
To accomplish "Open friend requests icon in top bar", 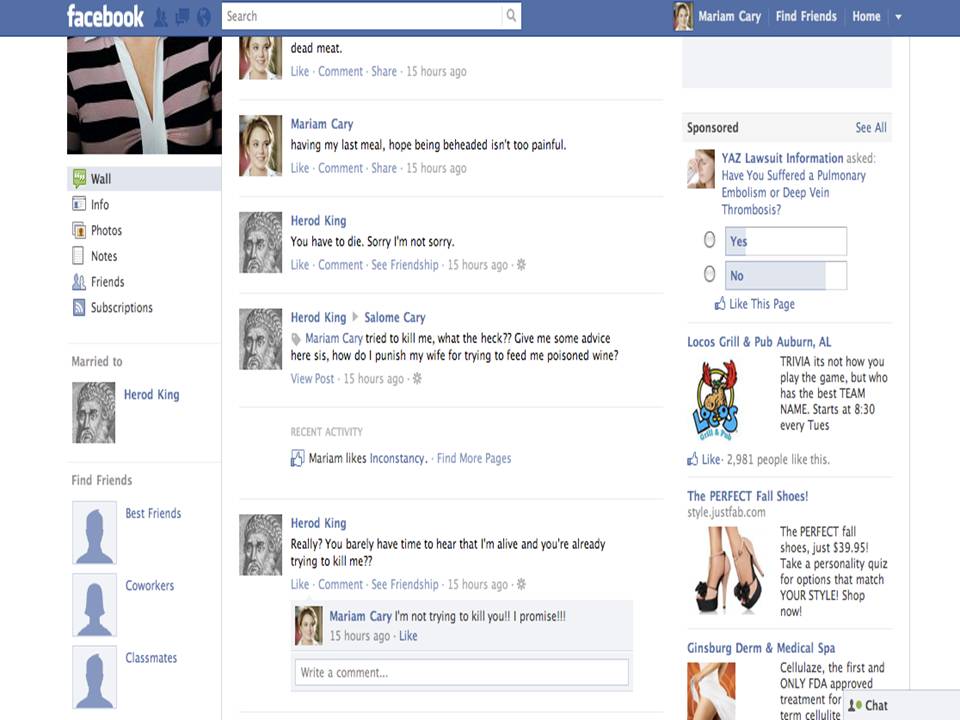I will tap(161, 17).
